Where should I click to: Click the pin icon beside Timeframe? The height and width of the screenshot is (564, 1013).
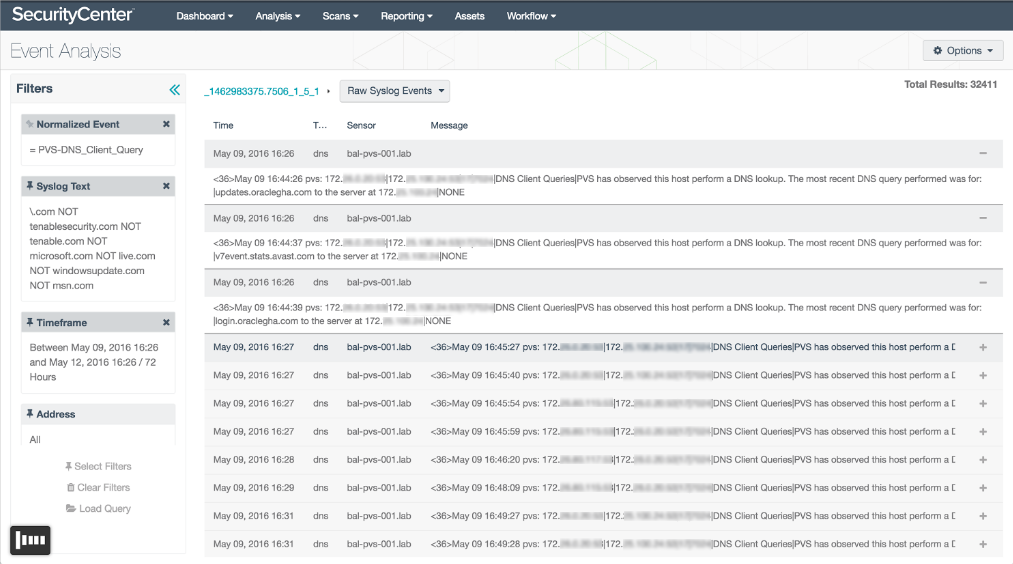[x=30, y=322]
